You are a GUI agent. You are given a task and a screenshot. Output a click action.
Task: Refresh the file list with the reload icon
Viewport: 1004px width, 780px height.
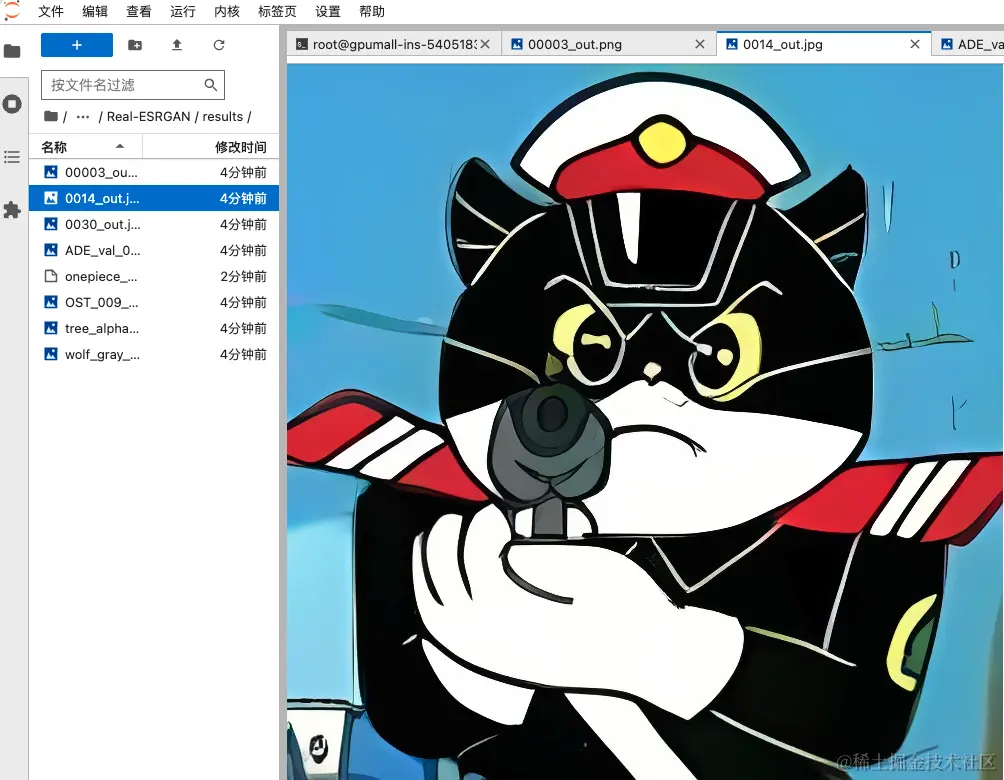click(x=219, y=45)
